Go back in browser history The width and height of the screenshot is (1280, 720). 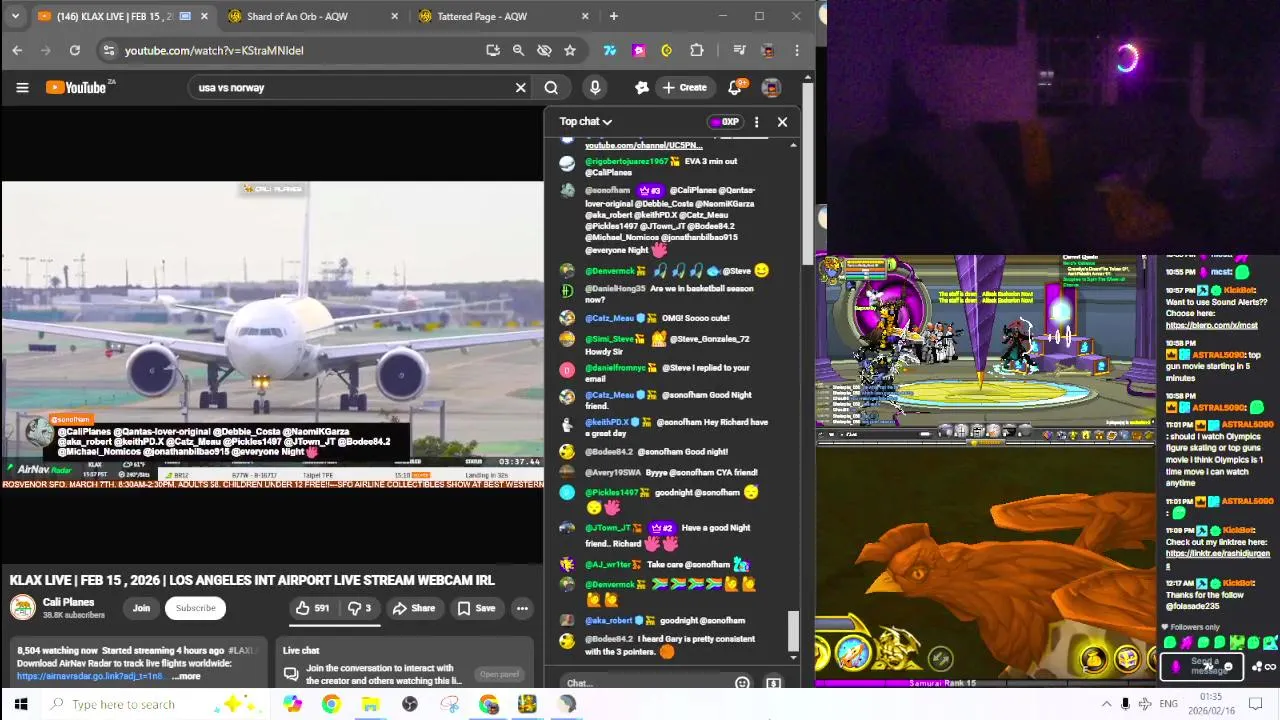pos(17,50)
